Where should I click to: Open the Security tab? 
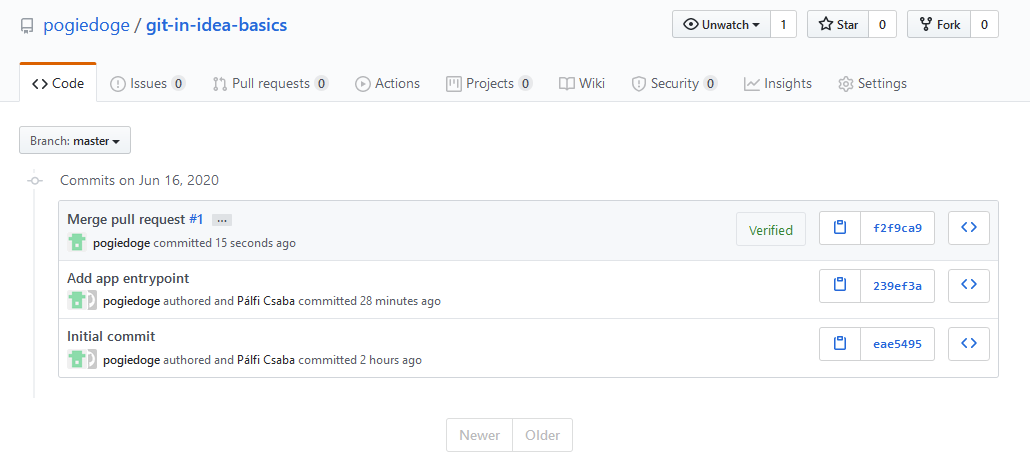click(675, 83)
